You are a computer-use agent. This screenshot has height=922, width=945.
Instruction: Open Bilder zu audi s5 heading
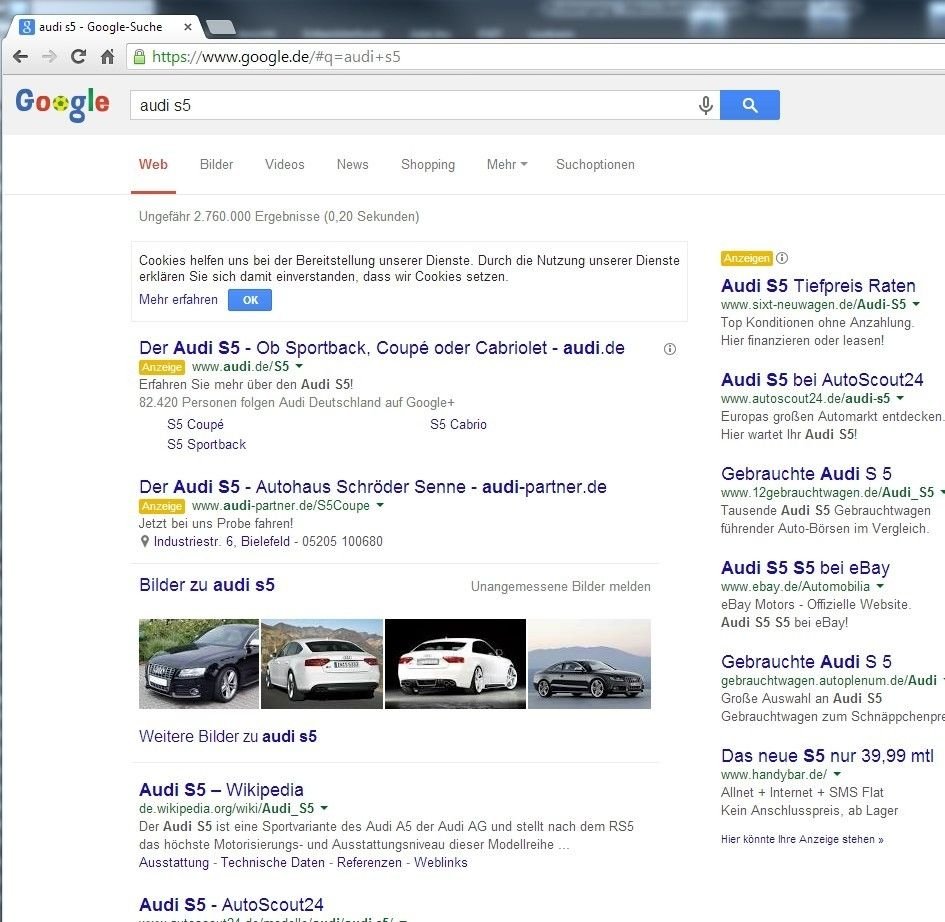pos(207,585)
